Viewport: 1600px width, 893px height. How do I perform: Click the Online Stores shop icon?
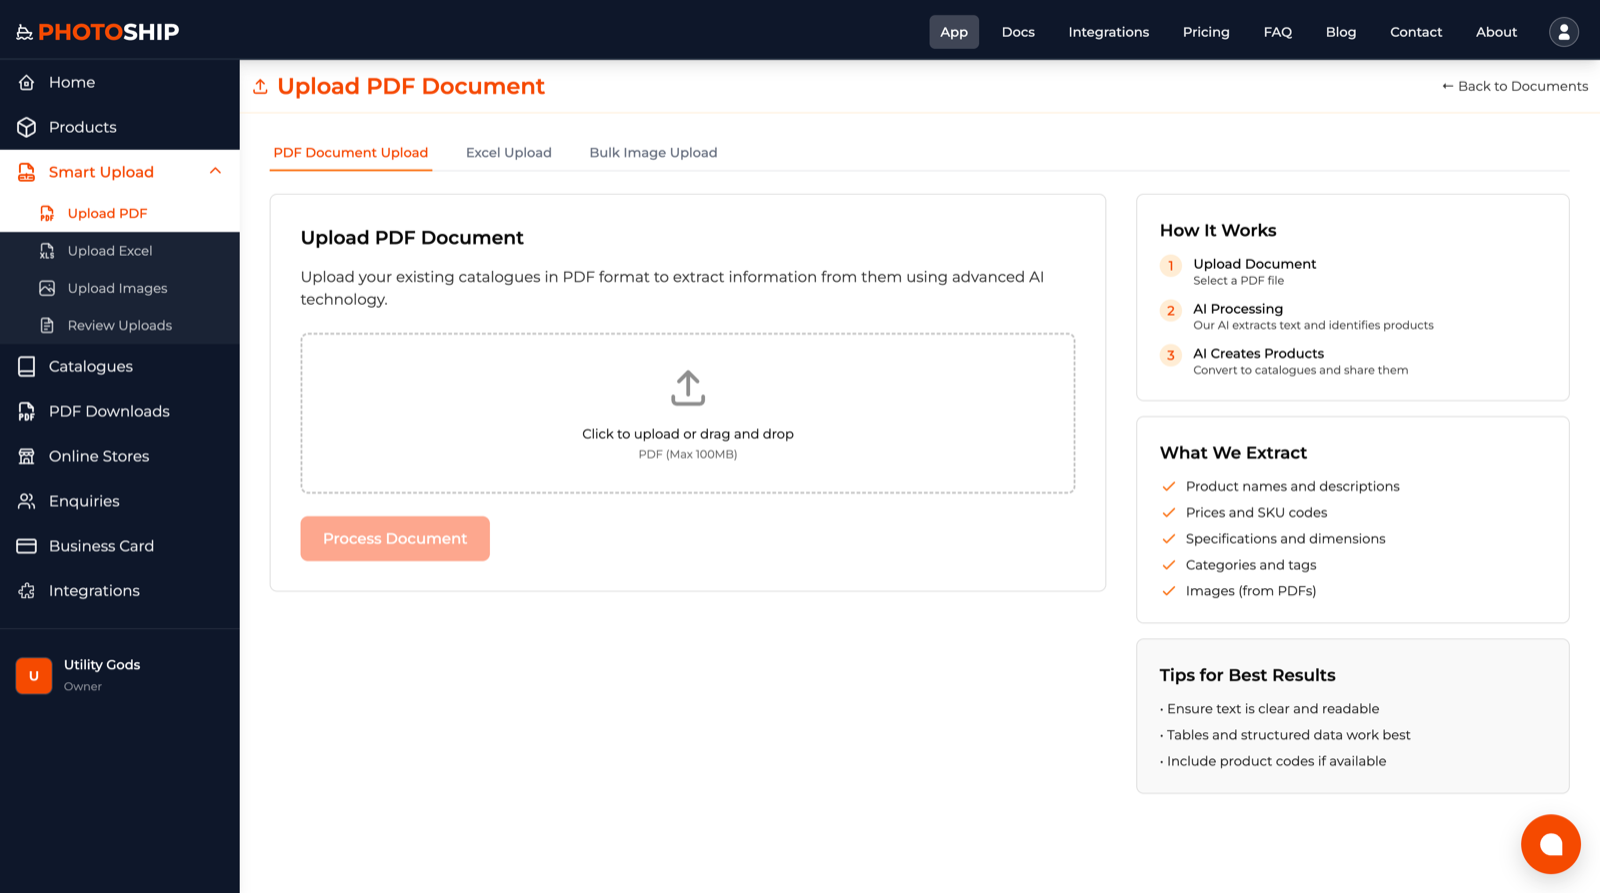[x=27, y=456]
